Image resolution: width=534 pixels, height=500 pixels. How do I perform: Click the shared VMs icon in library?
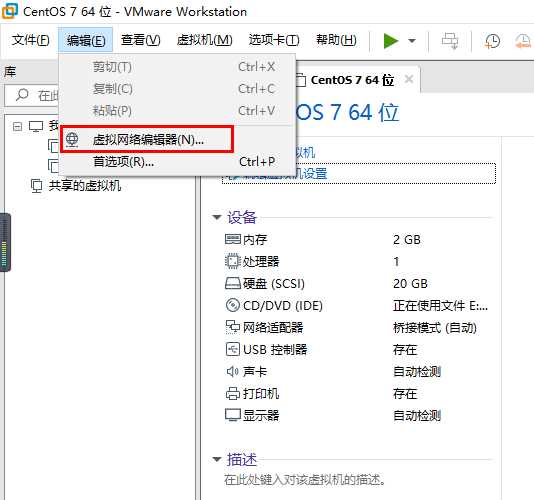click(x=36, y=186)
